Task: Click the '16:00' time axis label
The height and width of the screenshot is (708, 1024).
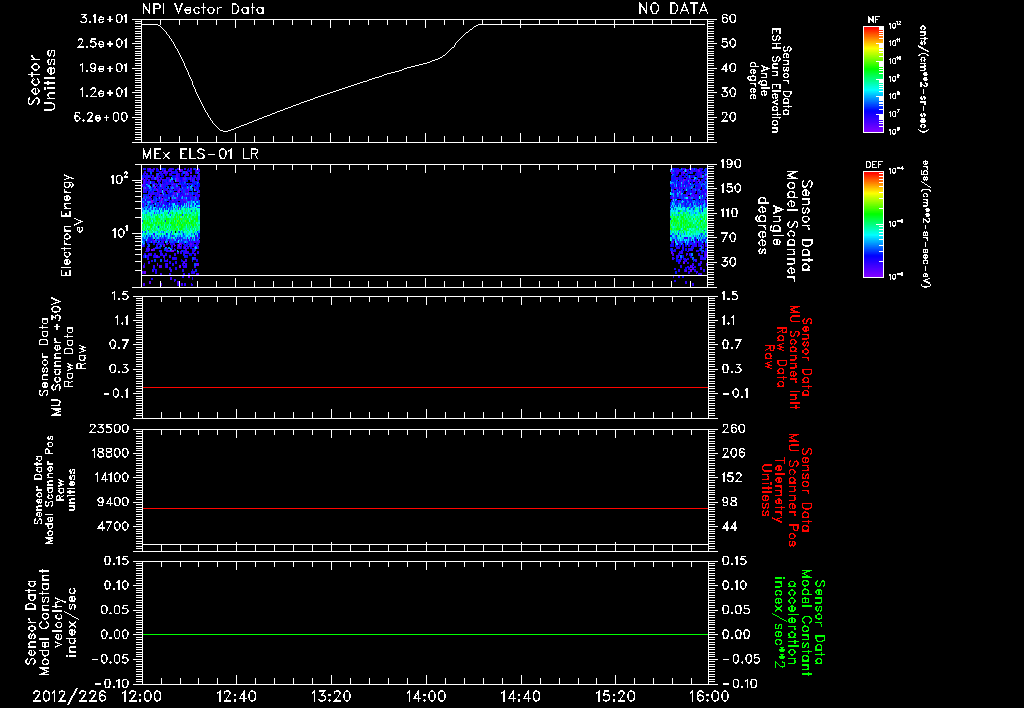Action: click(x=710, y=696)
